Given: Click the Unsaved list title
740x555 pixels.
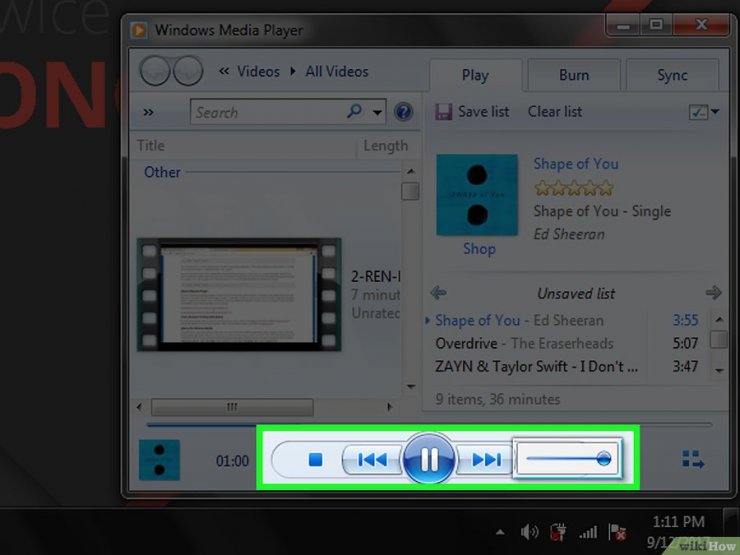Looking at the screenshot, I should 576,294.
